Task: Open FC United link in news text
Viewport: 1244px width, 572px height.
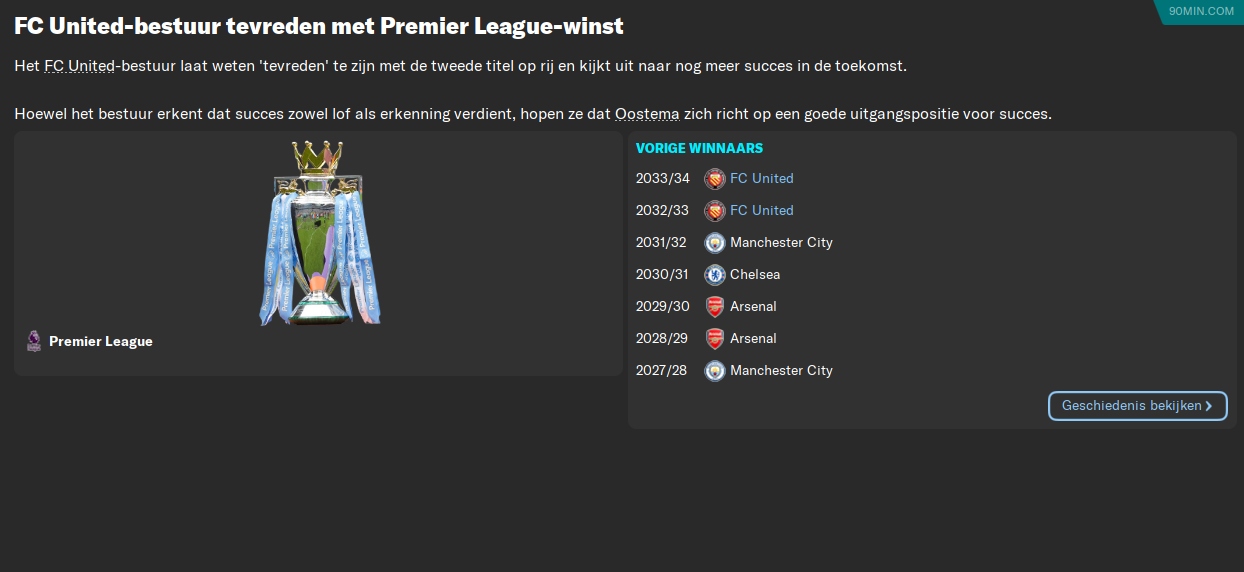Action: (x=80, y=66)
